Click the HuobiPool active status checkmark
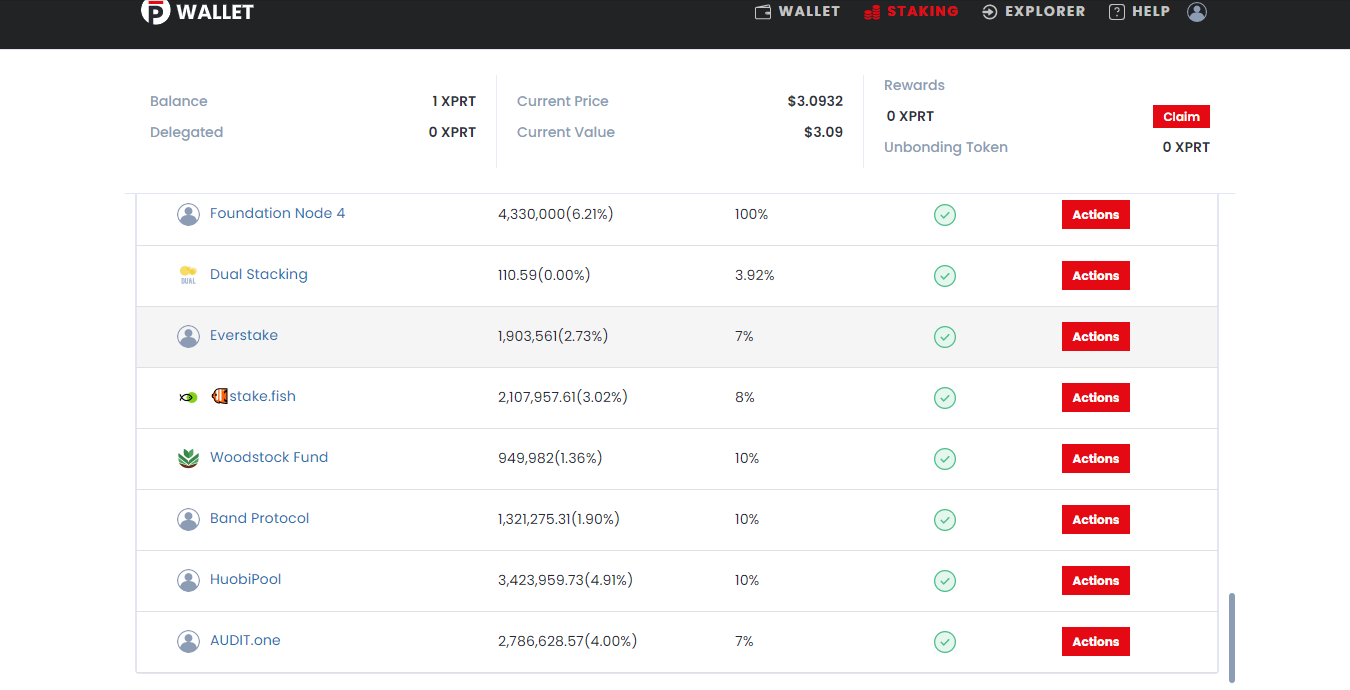The height and width of the screenshot is (690, 1350). point(945,581)
